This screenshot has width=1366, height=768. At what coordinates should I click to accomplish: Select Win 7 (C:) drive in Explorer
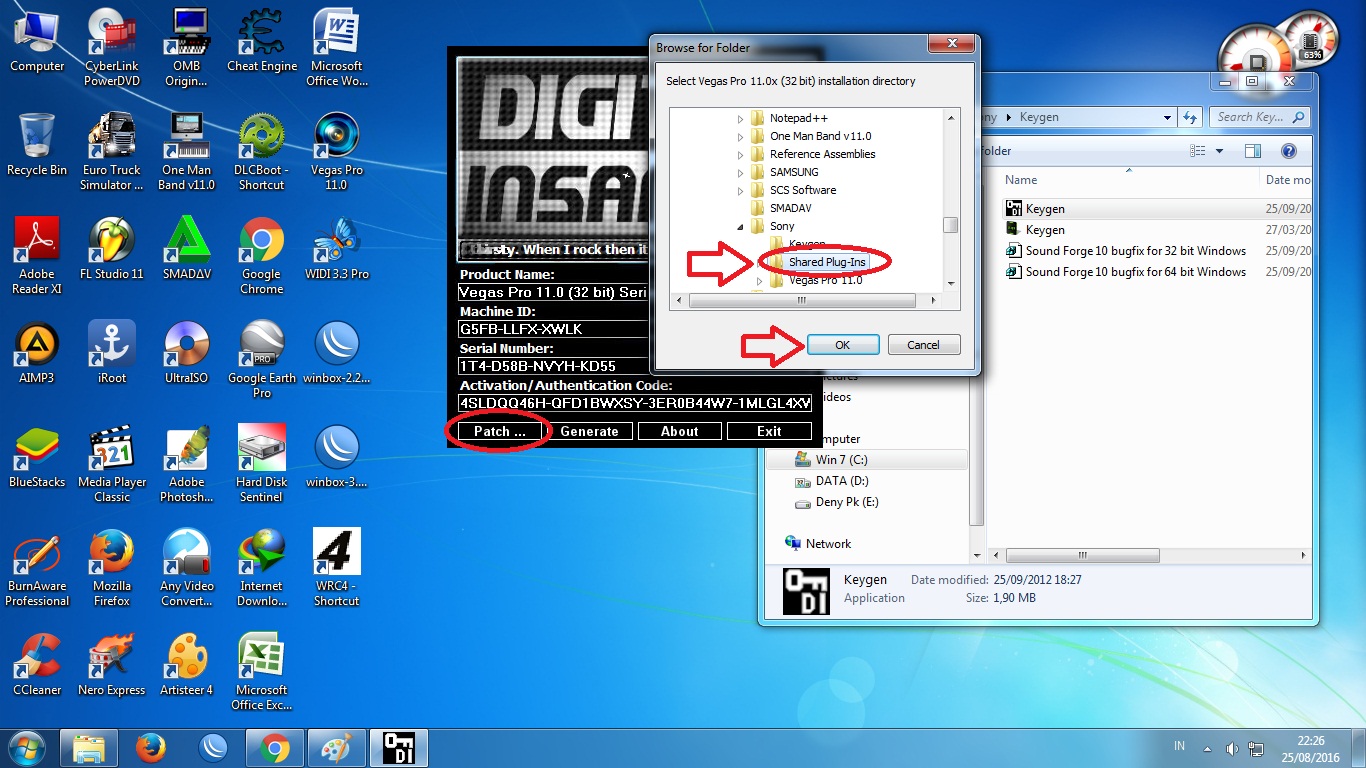click(867, 460)
